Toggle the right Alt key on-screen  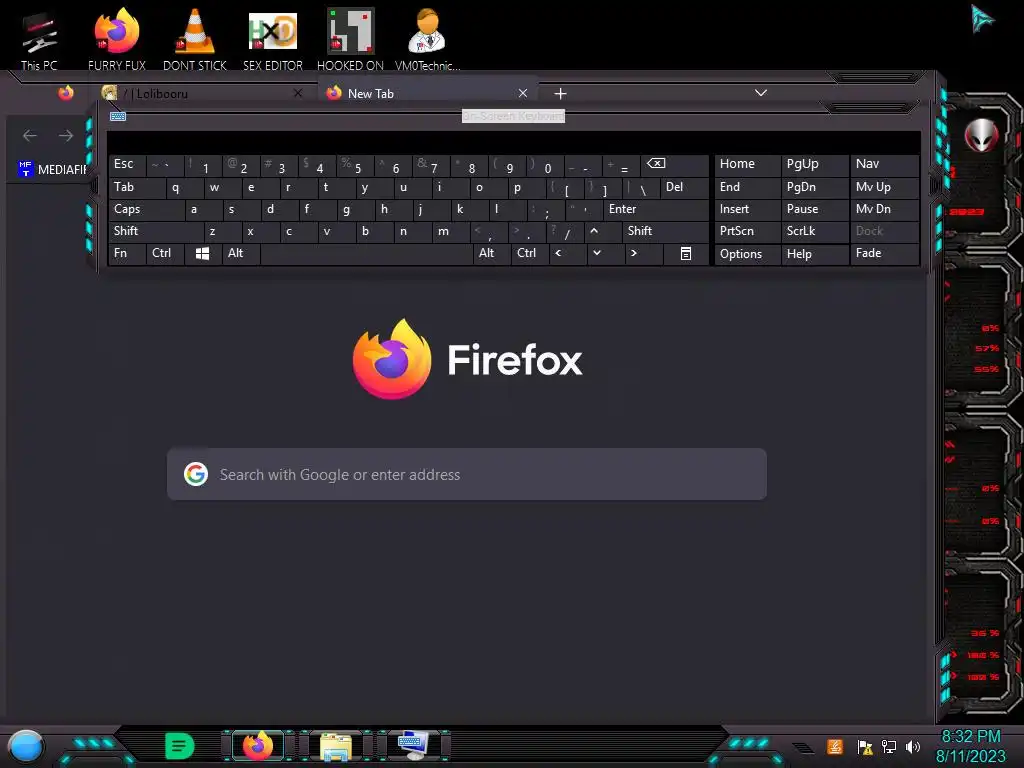492,253
